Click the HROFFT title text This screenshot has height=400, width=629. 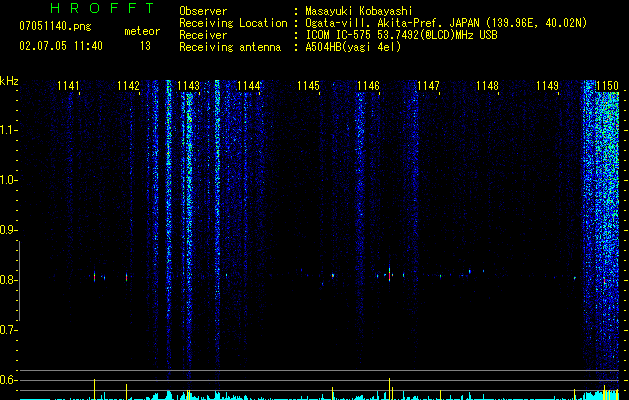pos(102,8)
